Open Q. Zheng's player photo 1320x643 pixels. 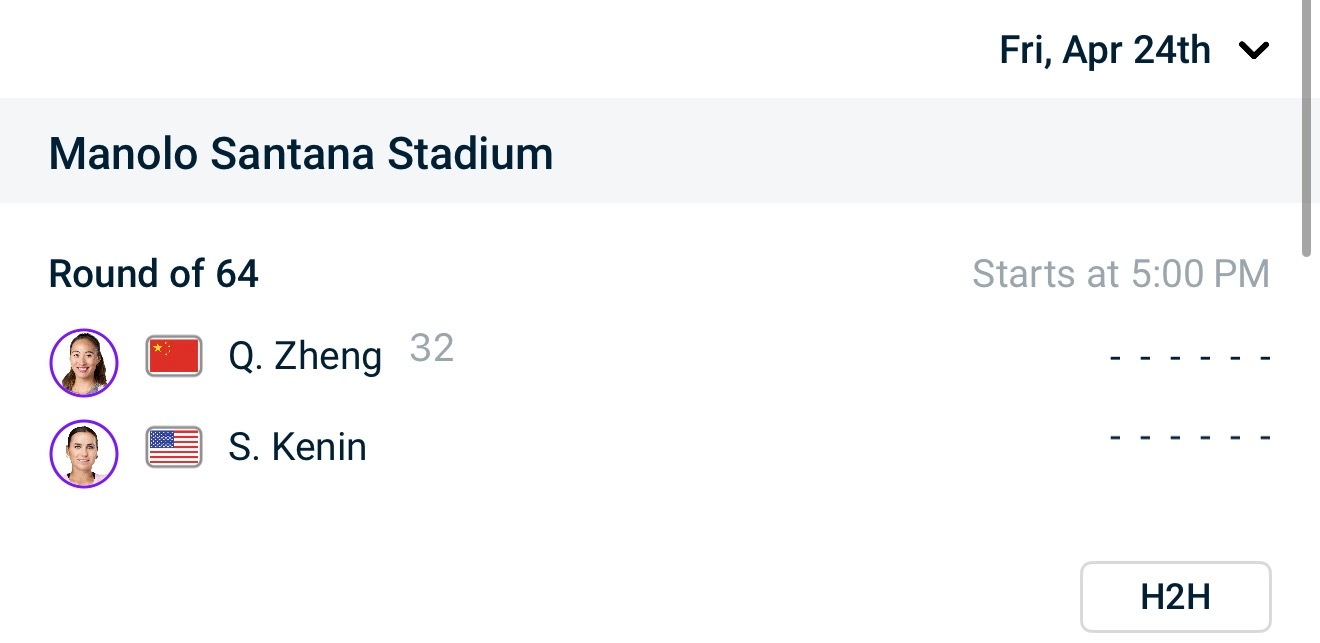click(x=84, y=362)
